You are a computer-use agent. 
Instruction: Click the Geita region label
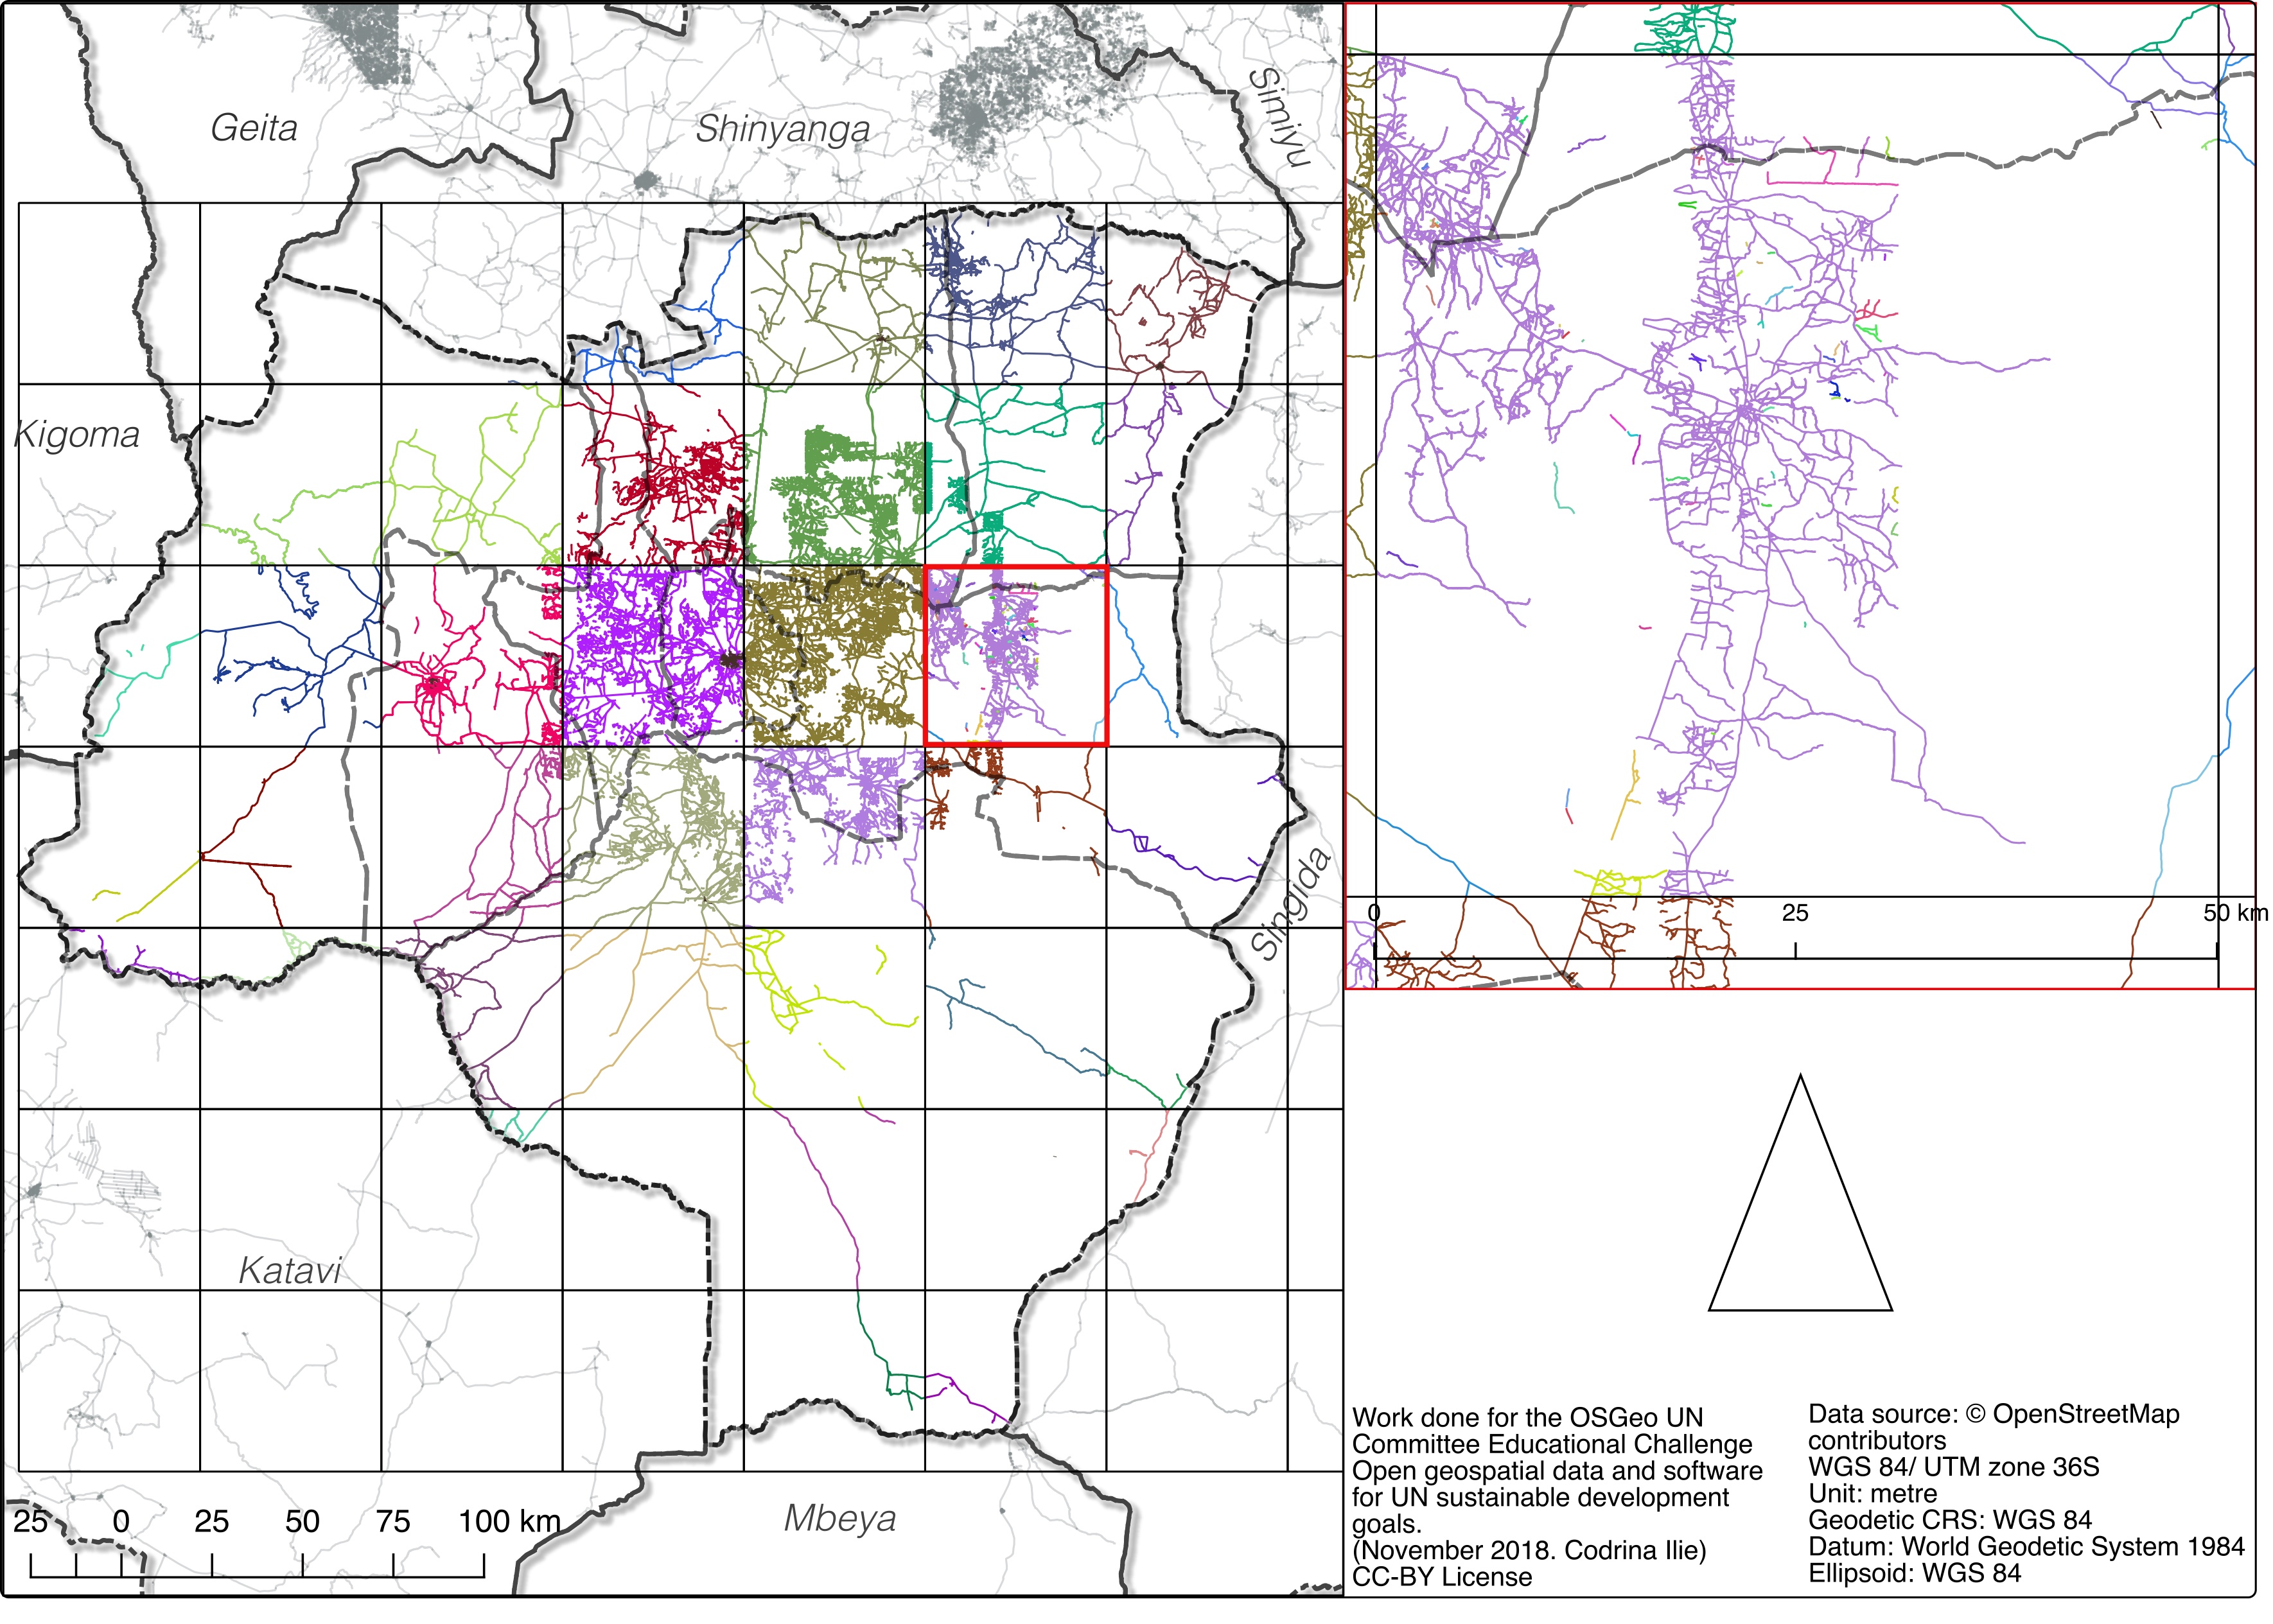(254, 129)
